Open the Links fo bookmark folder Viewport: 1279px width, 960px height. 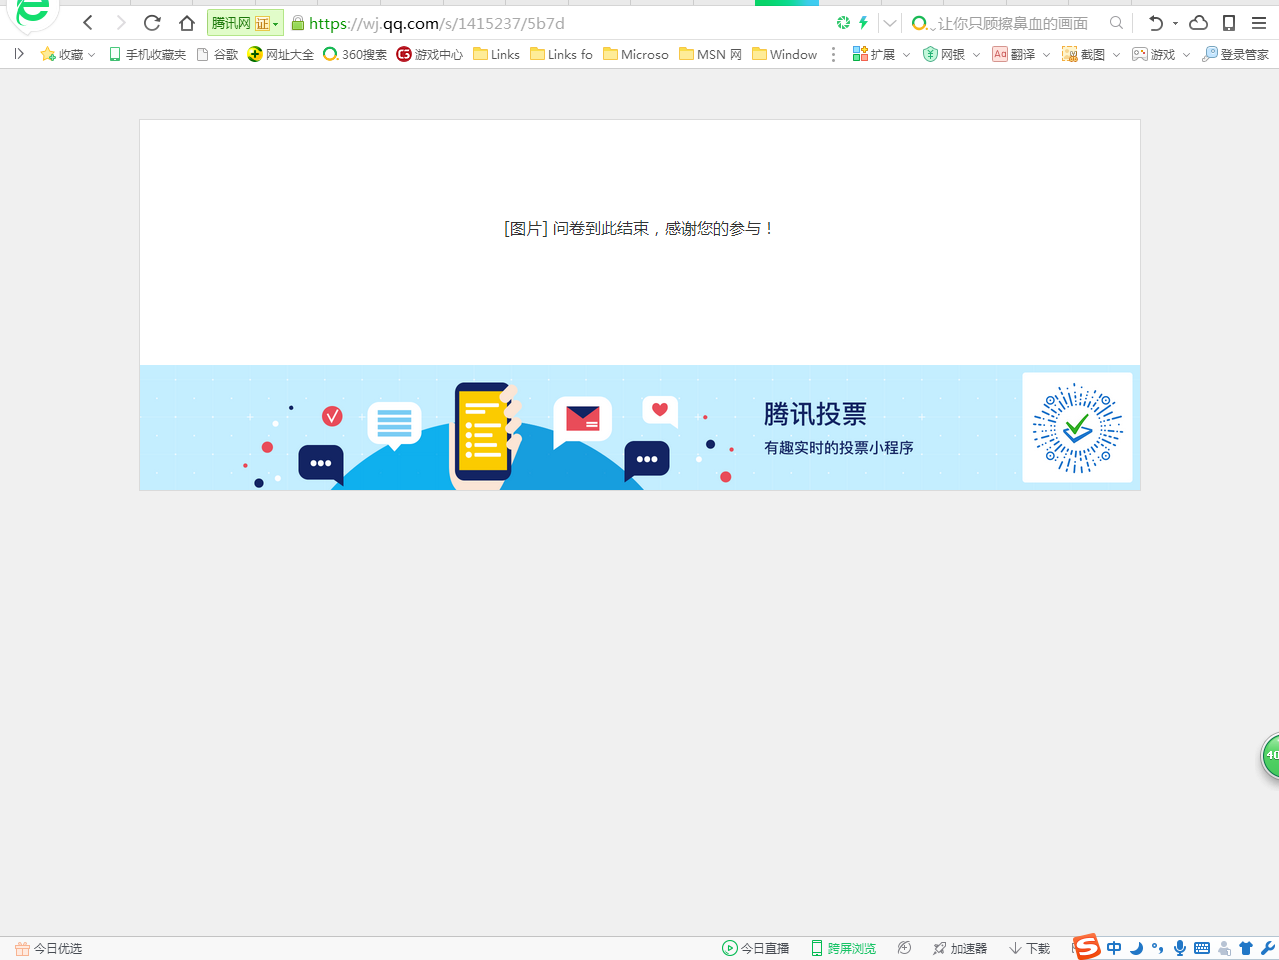coord(561,54)
